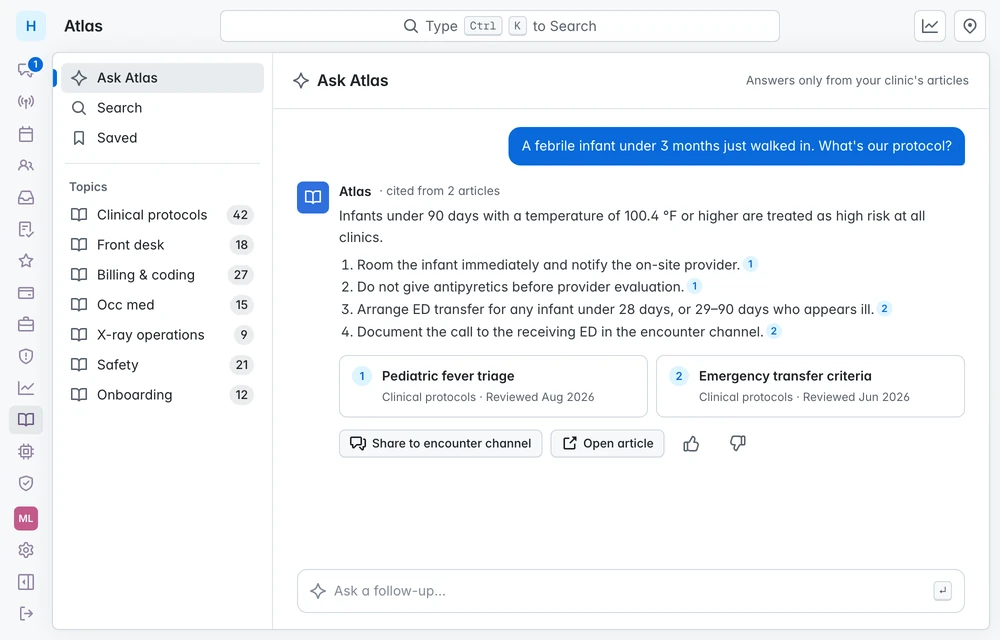The width and height of the screenshot is (1000, 640).
Task: Open the Pediatric fever triage citation card
Action: pyautogui.click(x=493, y=386)
